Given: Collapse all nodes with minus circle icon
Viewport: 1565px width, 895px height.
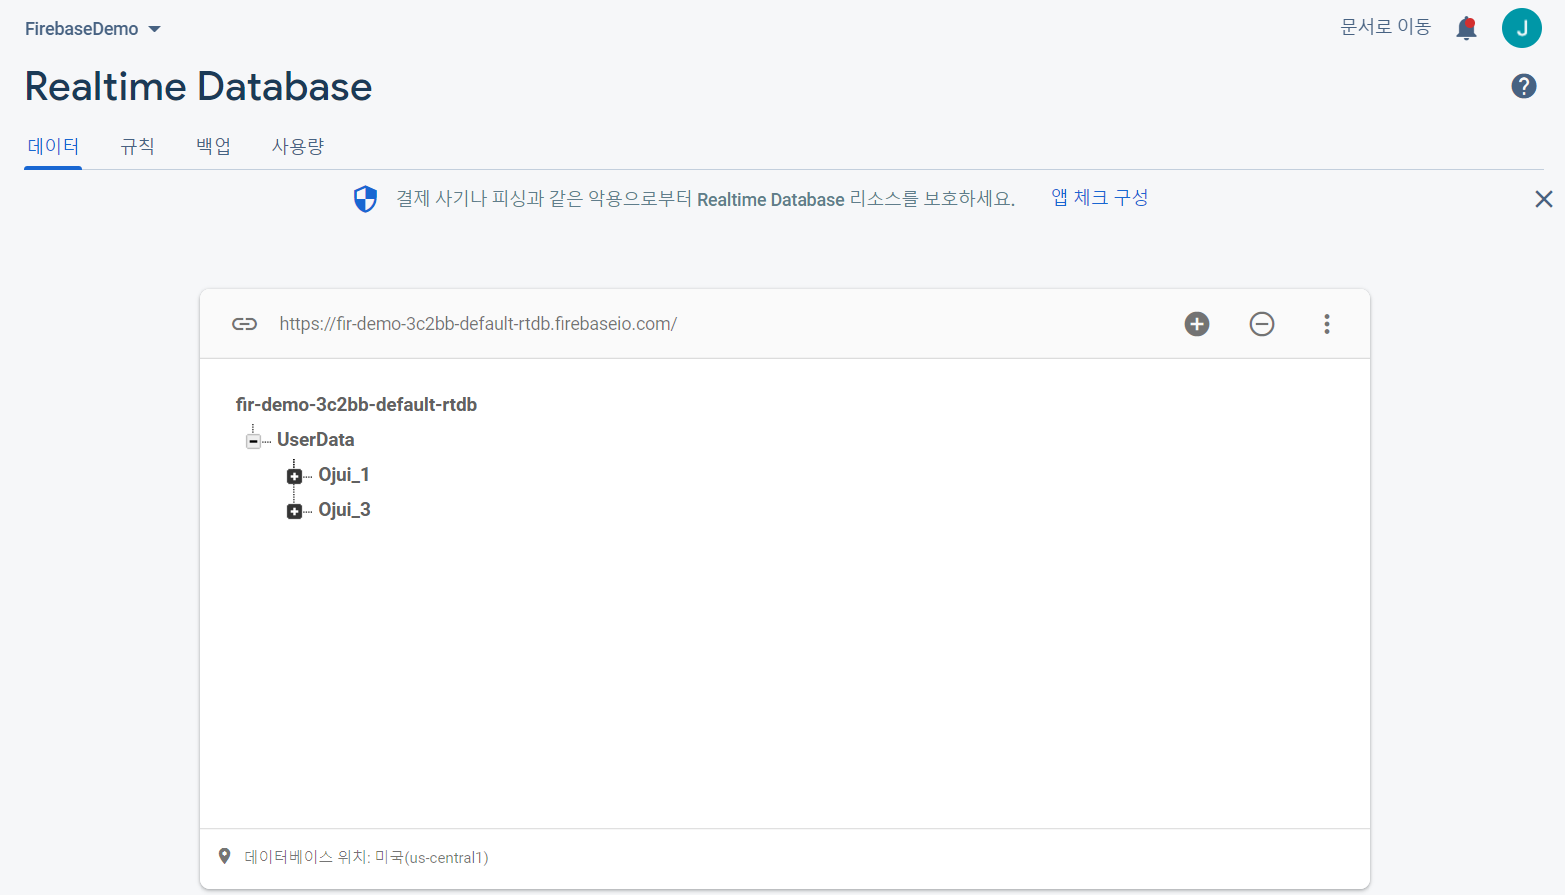Looking at the screenshot, I should tap(1261, 324).
